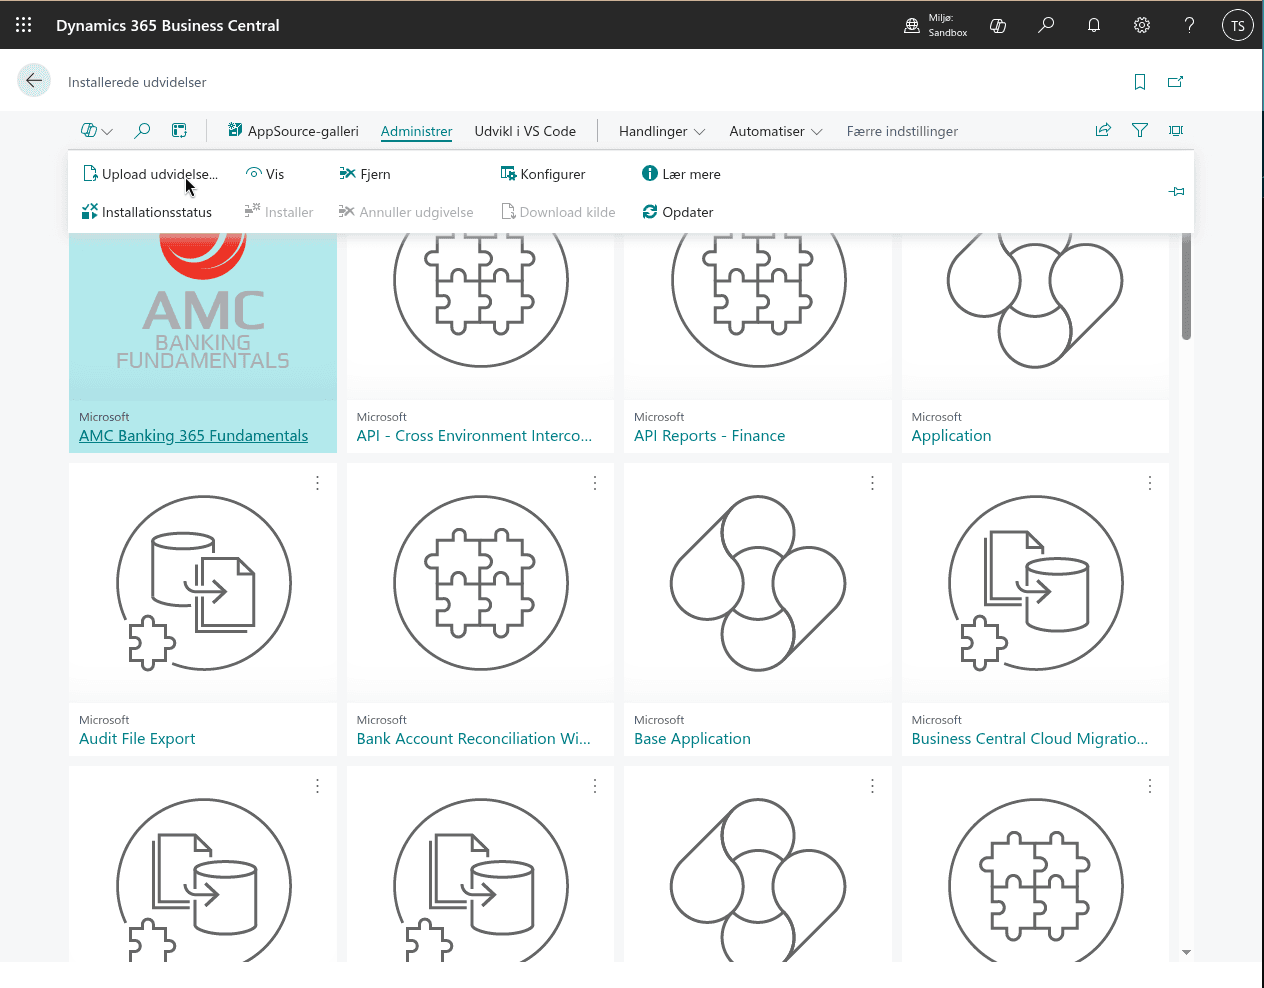
Task: Open more options for Business Central Cloud Migration
Action: click(x=1150, y=483)
